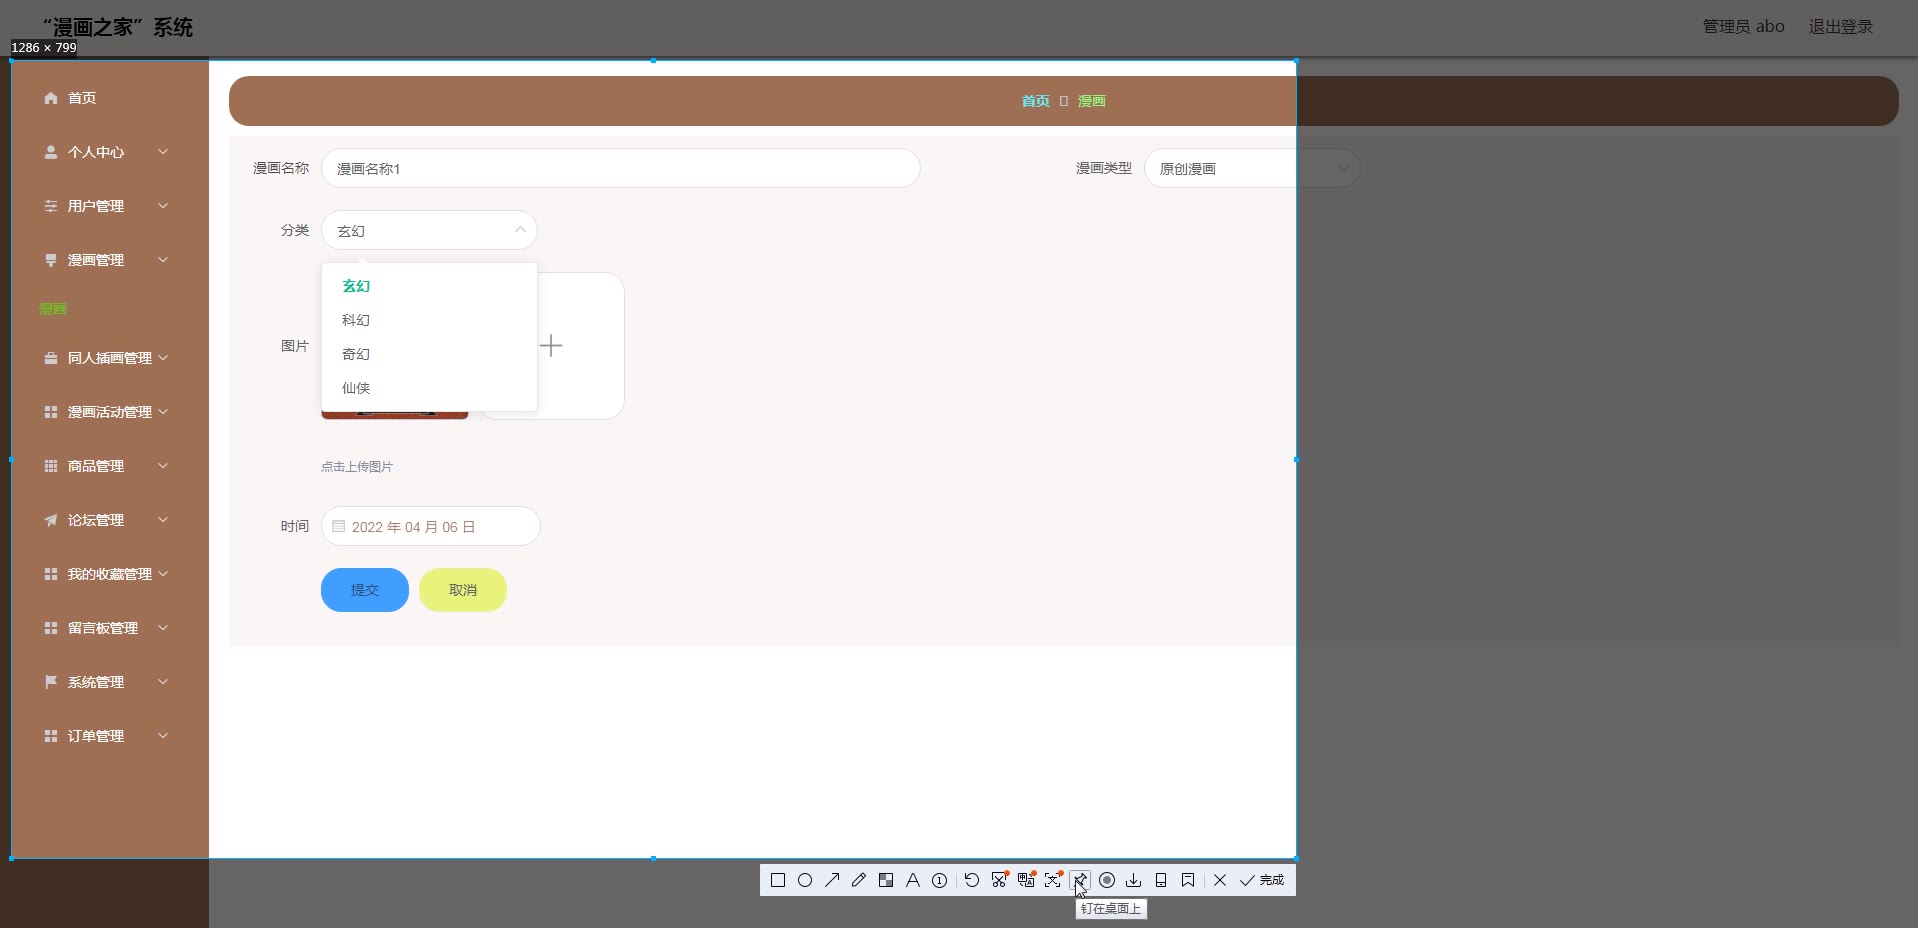Choose 奇幻 from the category list
The width and height of the screenshot is (1918, 928).
click(429, 354)
